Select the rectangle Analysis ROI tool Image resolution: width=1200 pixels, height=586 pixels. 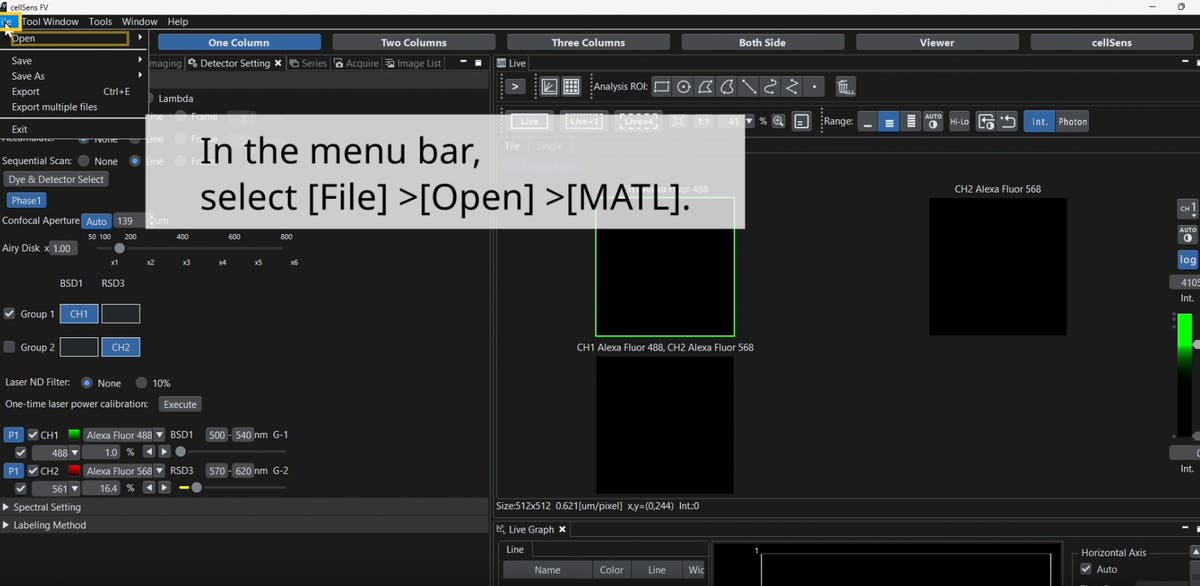coord(662,87)
